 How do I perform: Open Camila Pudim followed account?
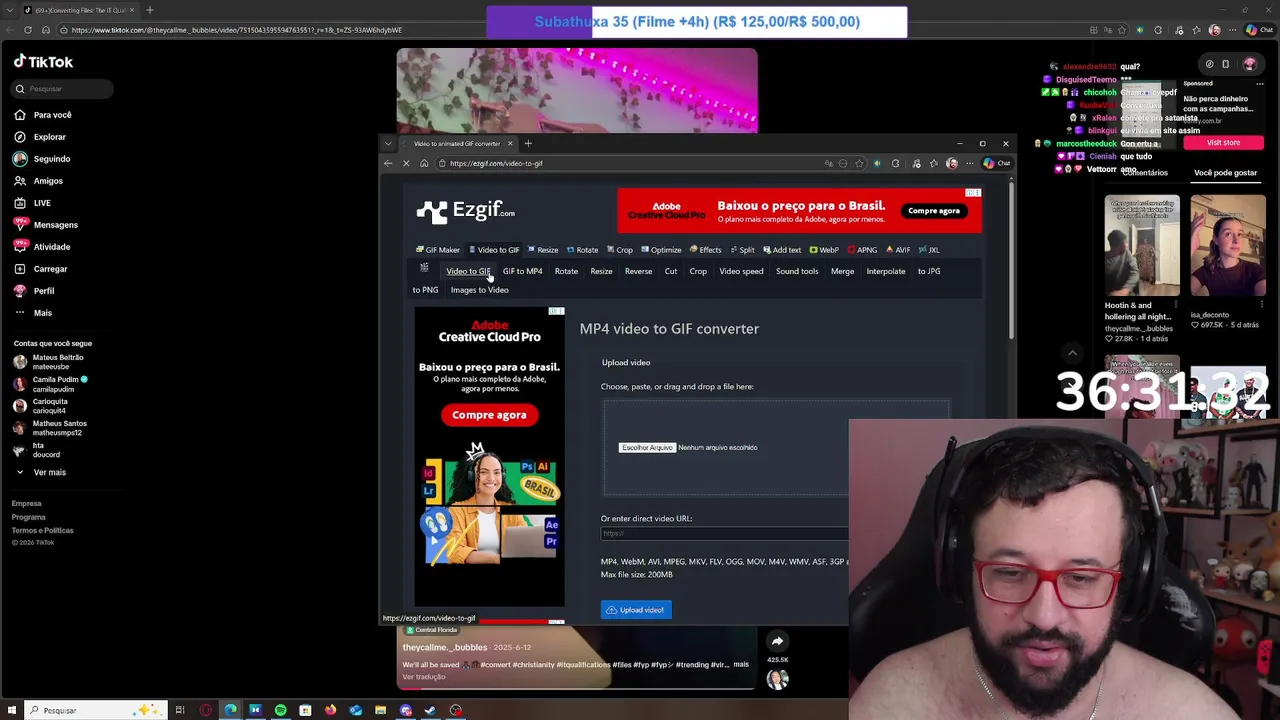click(50, 384)
